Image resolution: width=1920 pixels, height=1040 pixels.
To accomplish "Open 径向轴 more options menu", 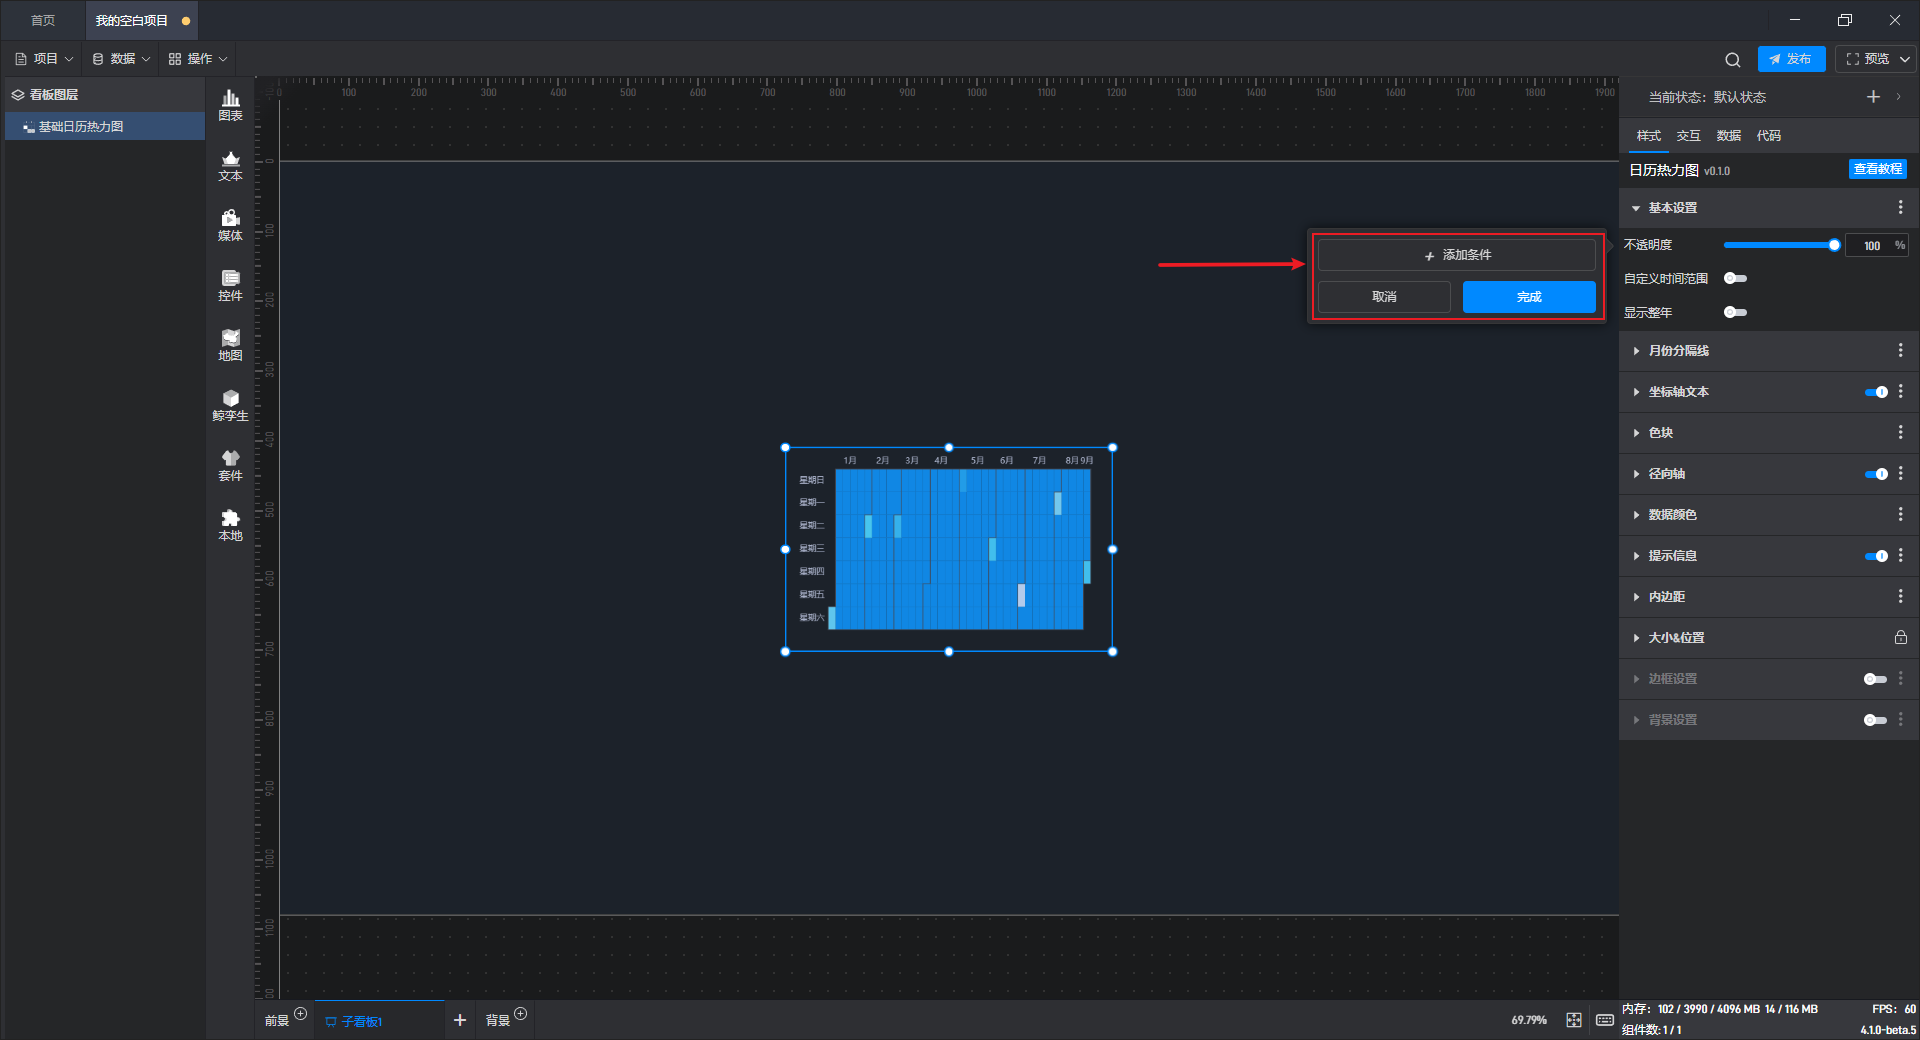I will tap(1900, 473).
